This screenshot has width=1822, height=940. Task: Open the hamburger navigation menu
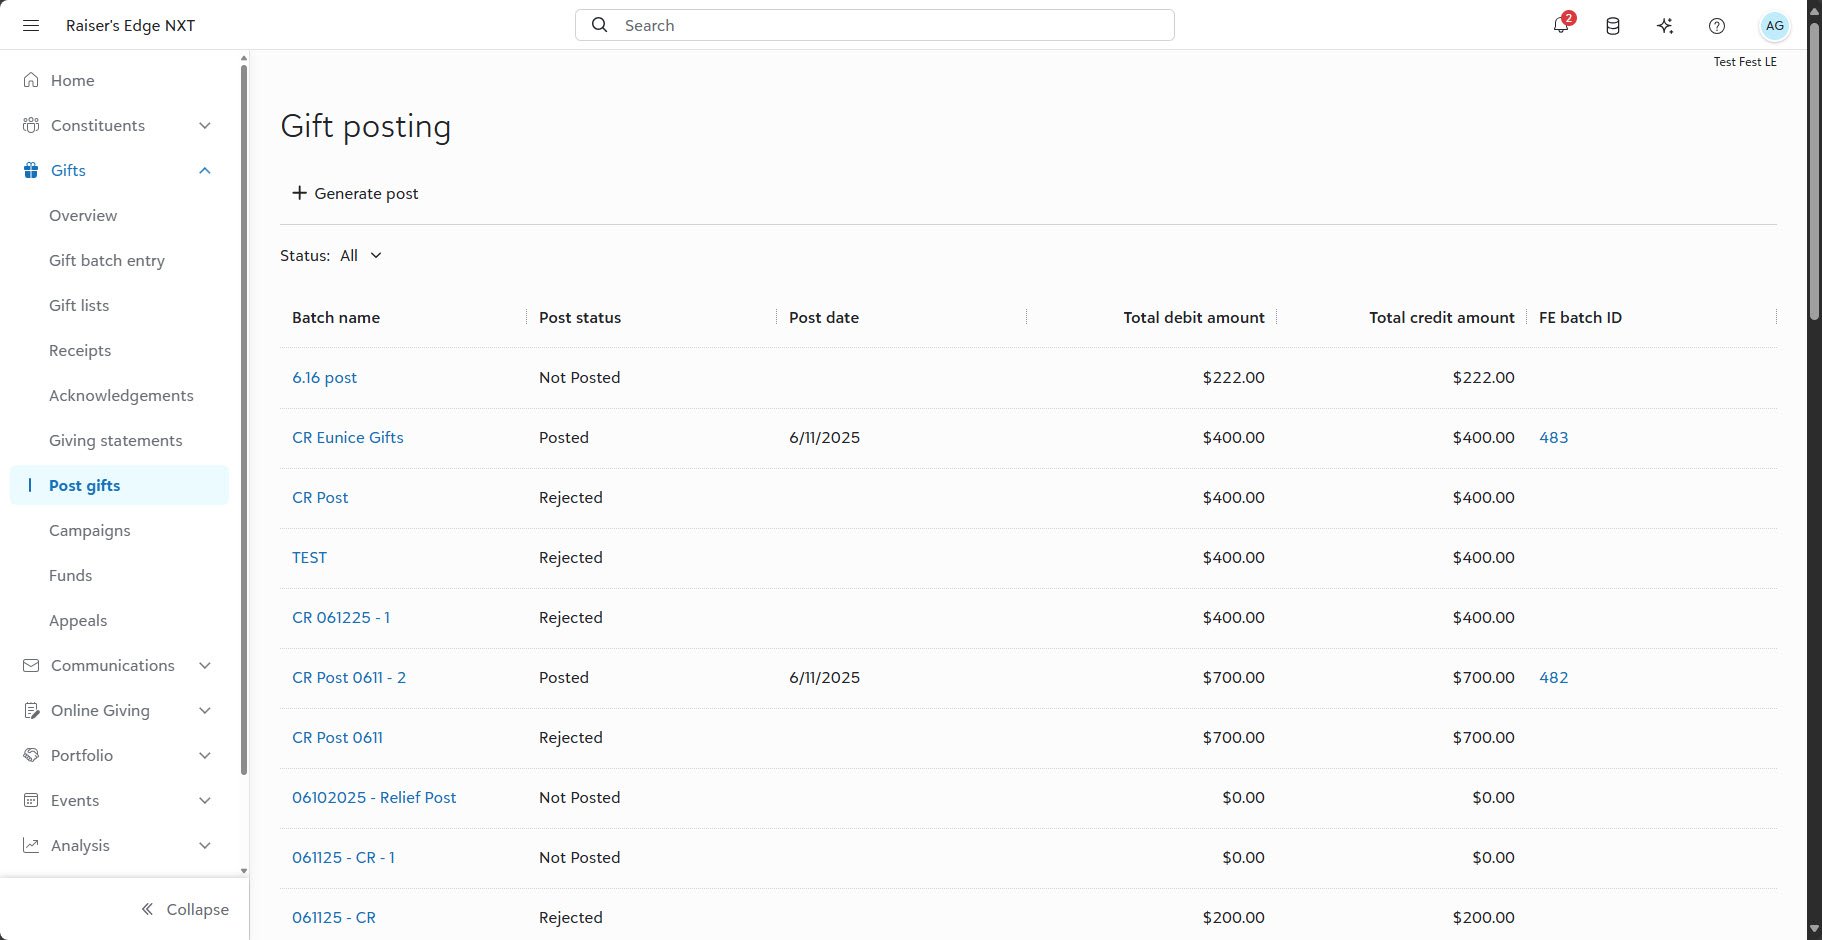[x=31, y=25]
